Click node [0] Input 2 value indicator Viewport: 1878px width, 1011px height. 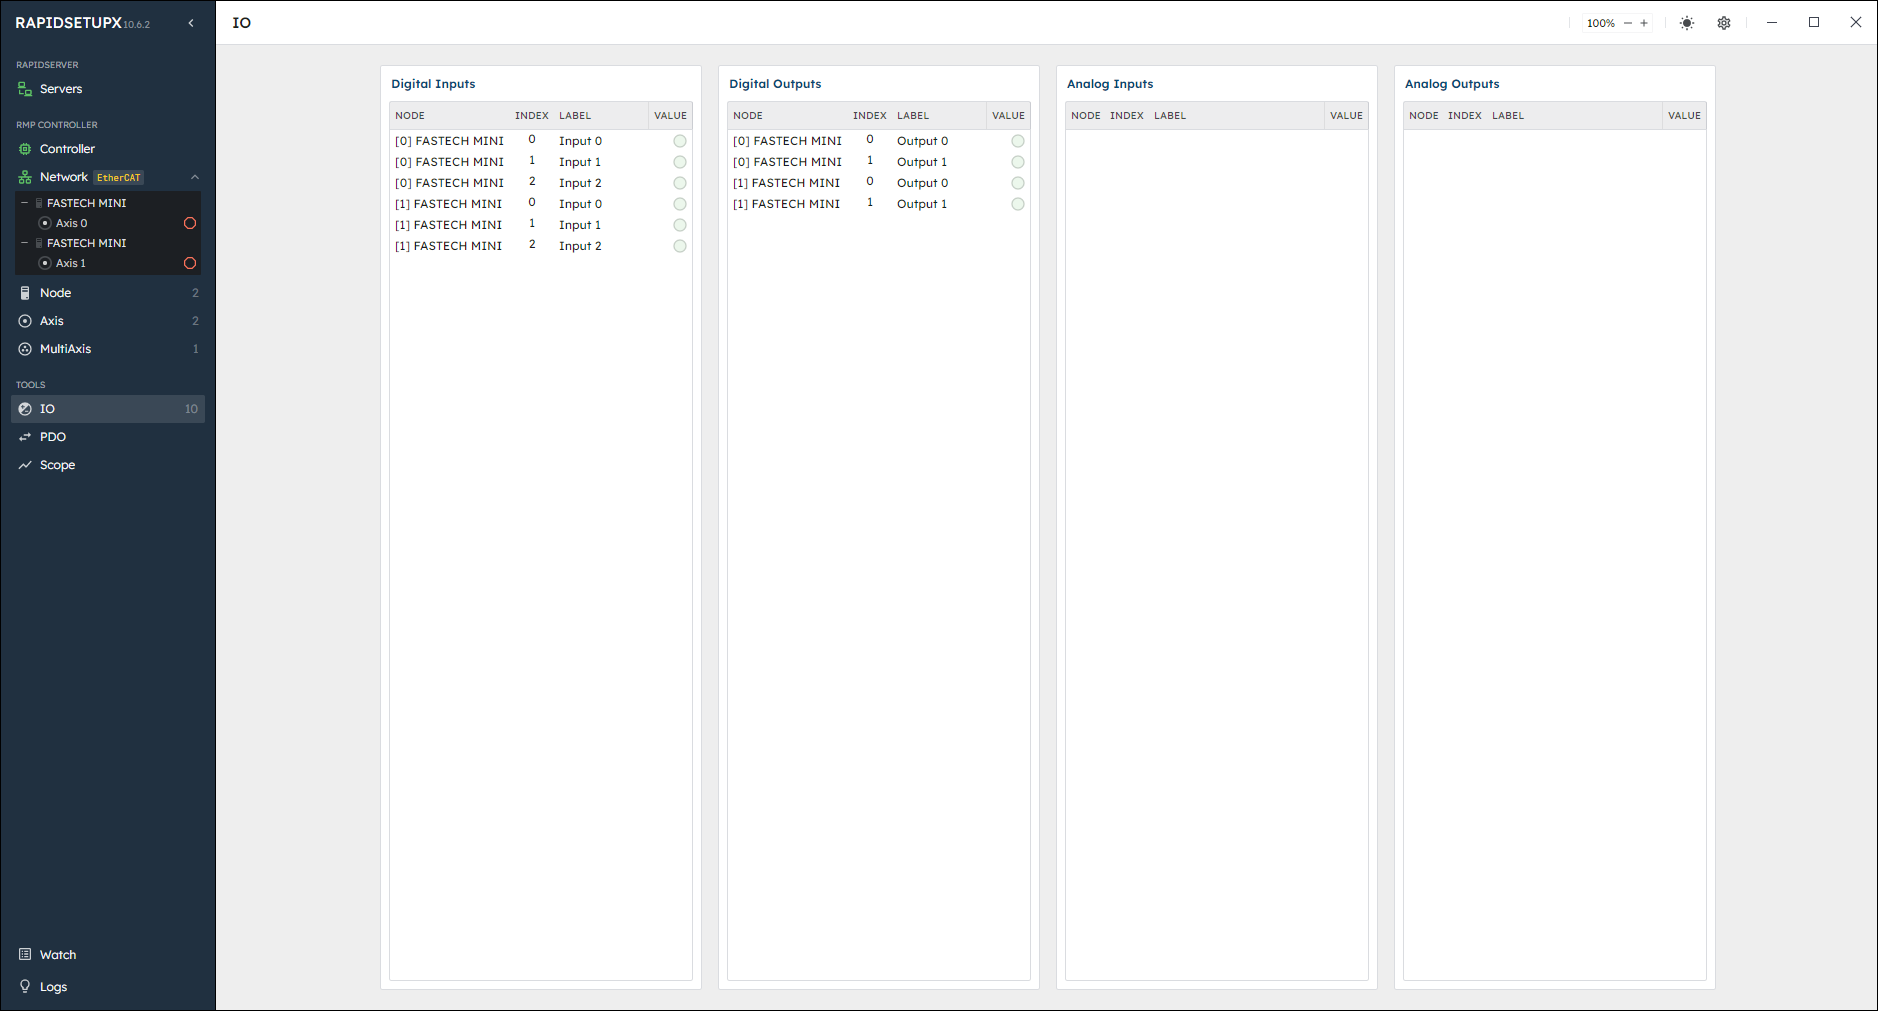[x=680, y=183]
